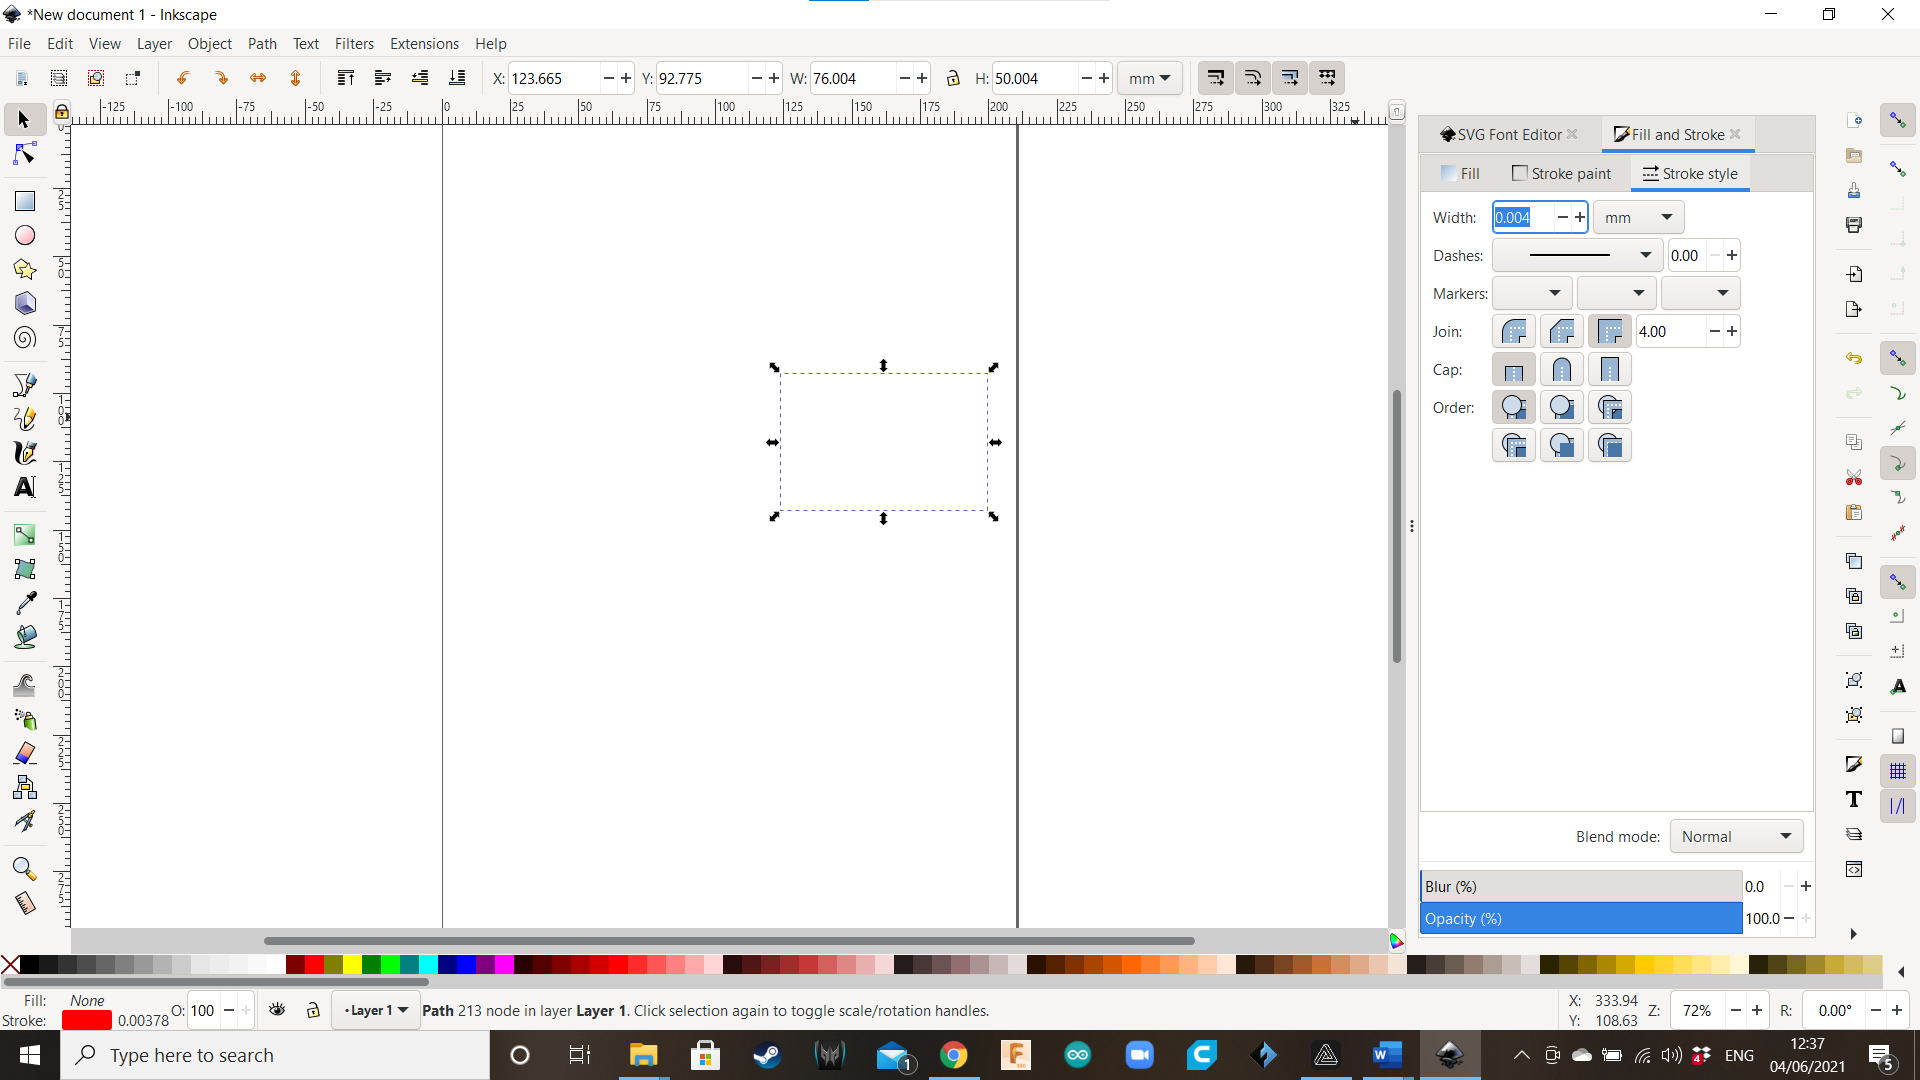This screenshot has height=1080, width=1920.
Task: Select the Text tool
Action: click(24, 488)
